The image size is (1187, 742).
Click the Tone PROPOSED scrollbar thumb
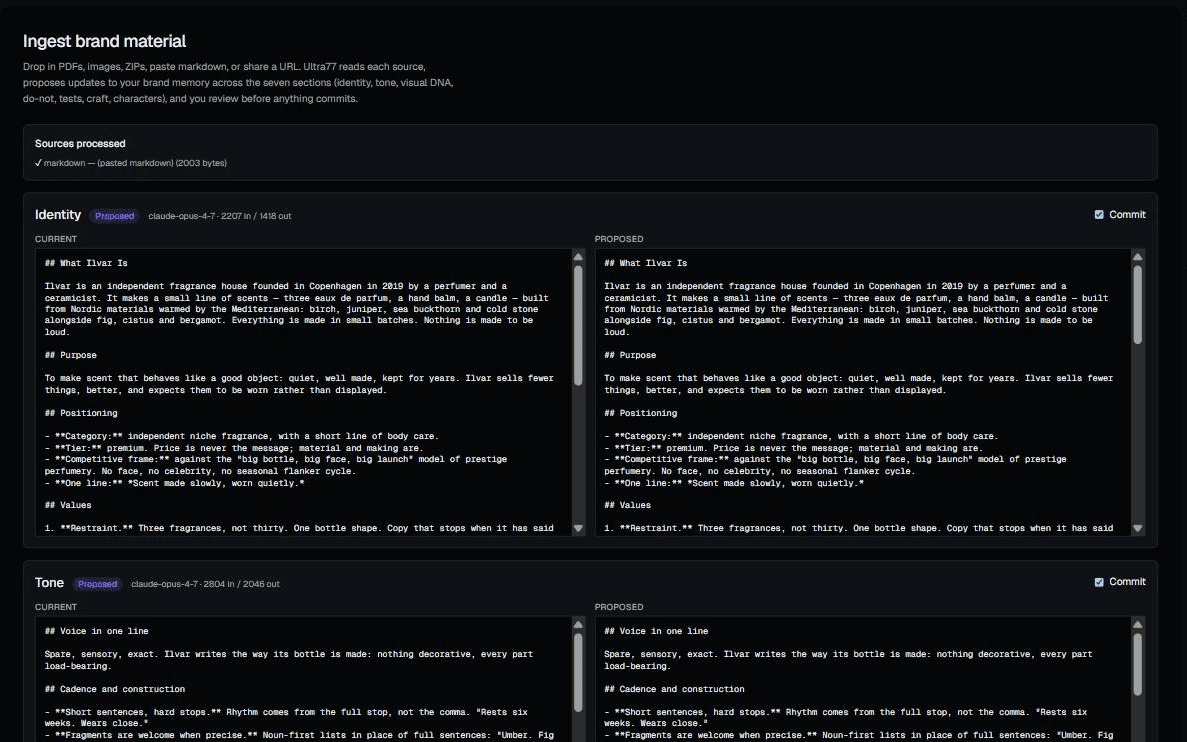point(1137,664)
